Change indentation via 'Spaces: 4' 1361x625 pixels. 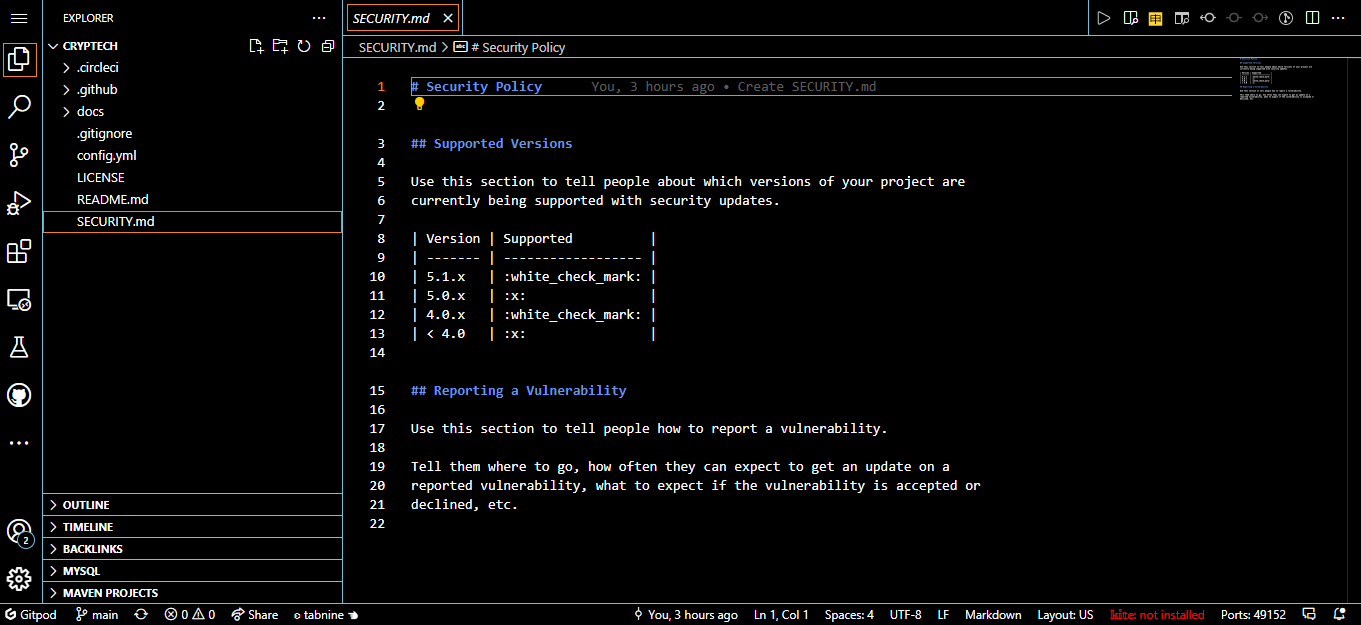pyautogui.click(x=849, y=615)
